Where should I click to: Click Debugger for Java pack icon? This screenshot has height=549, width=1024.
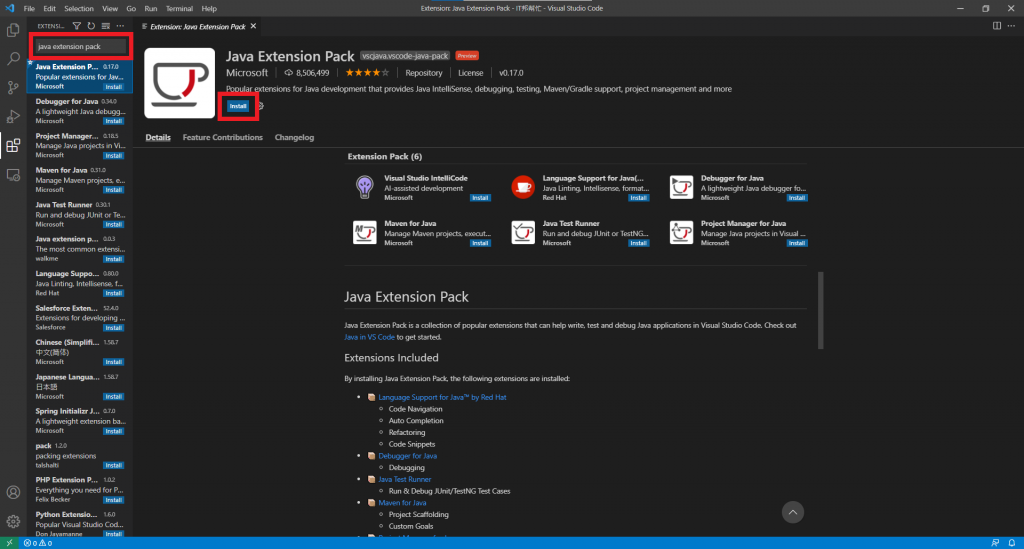coord(681,187)
